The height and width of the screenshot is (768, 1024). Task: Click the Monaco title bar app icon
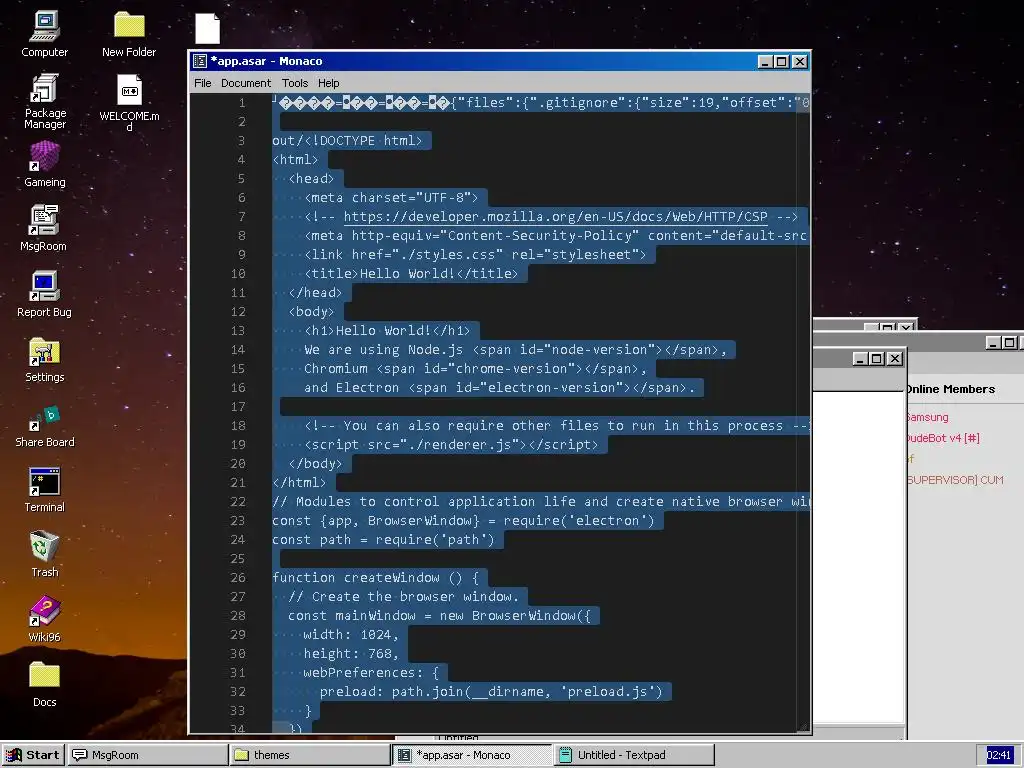[x=200, y=61]
